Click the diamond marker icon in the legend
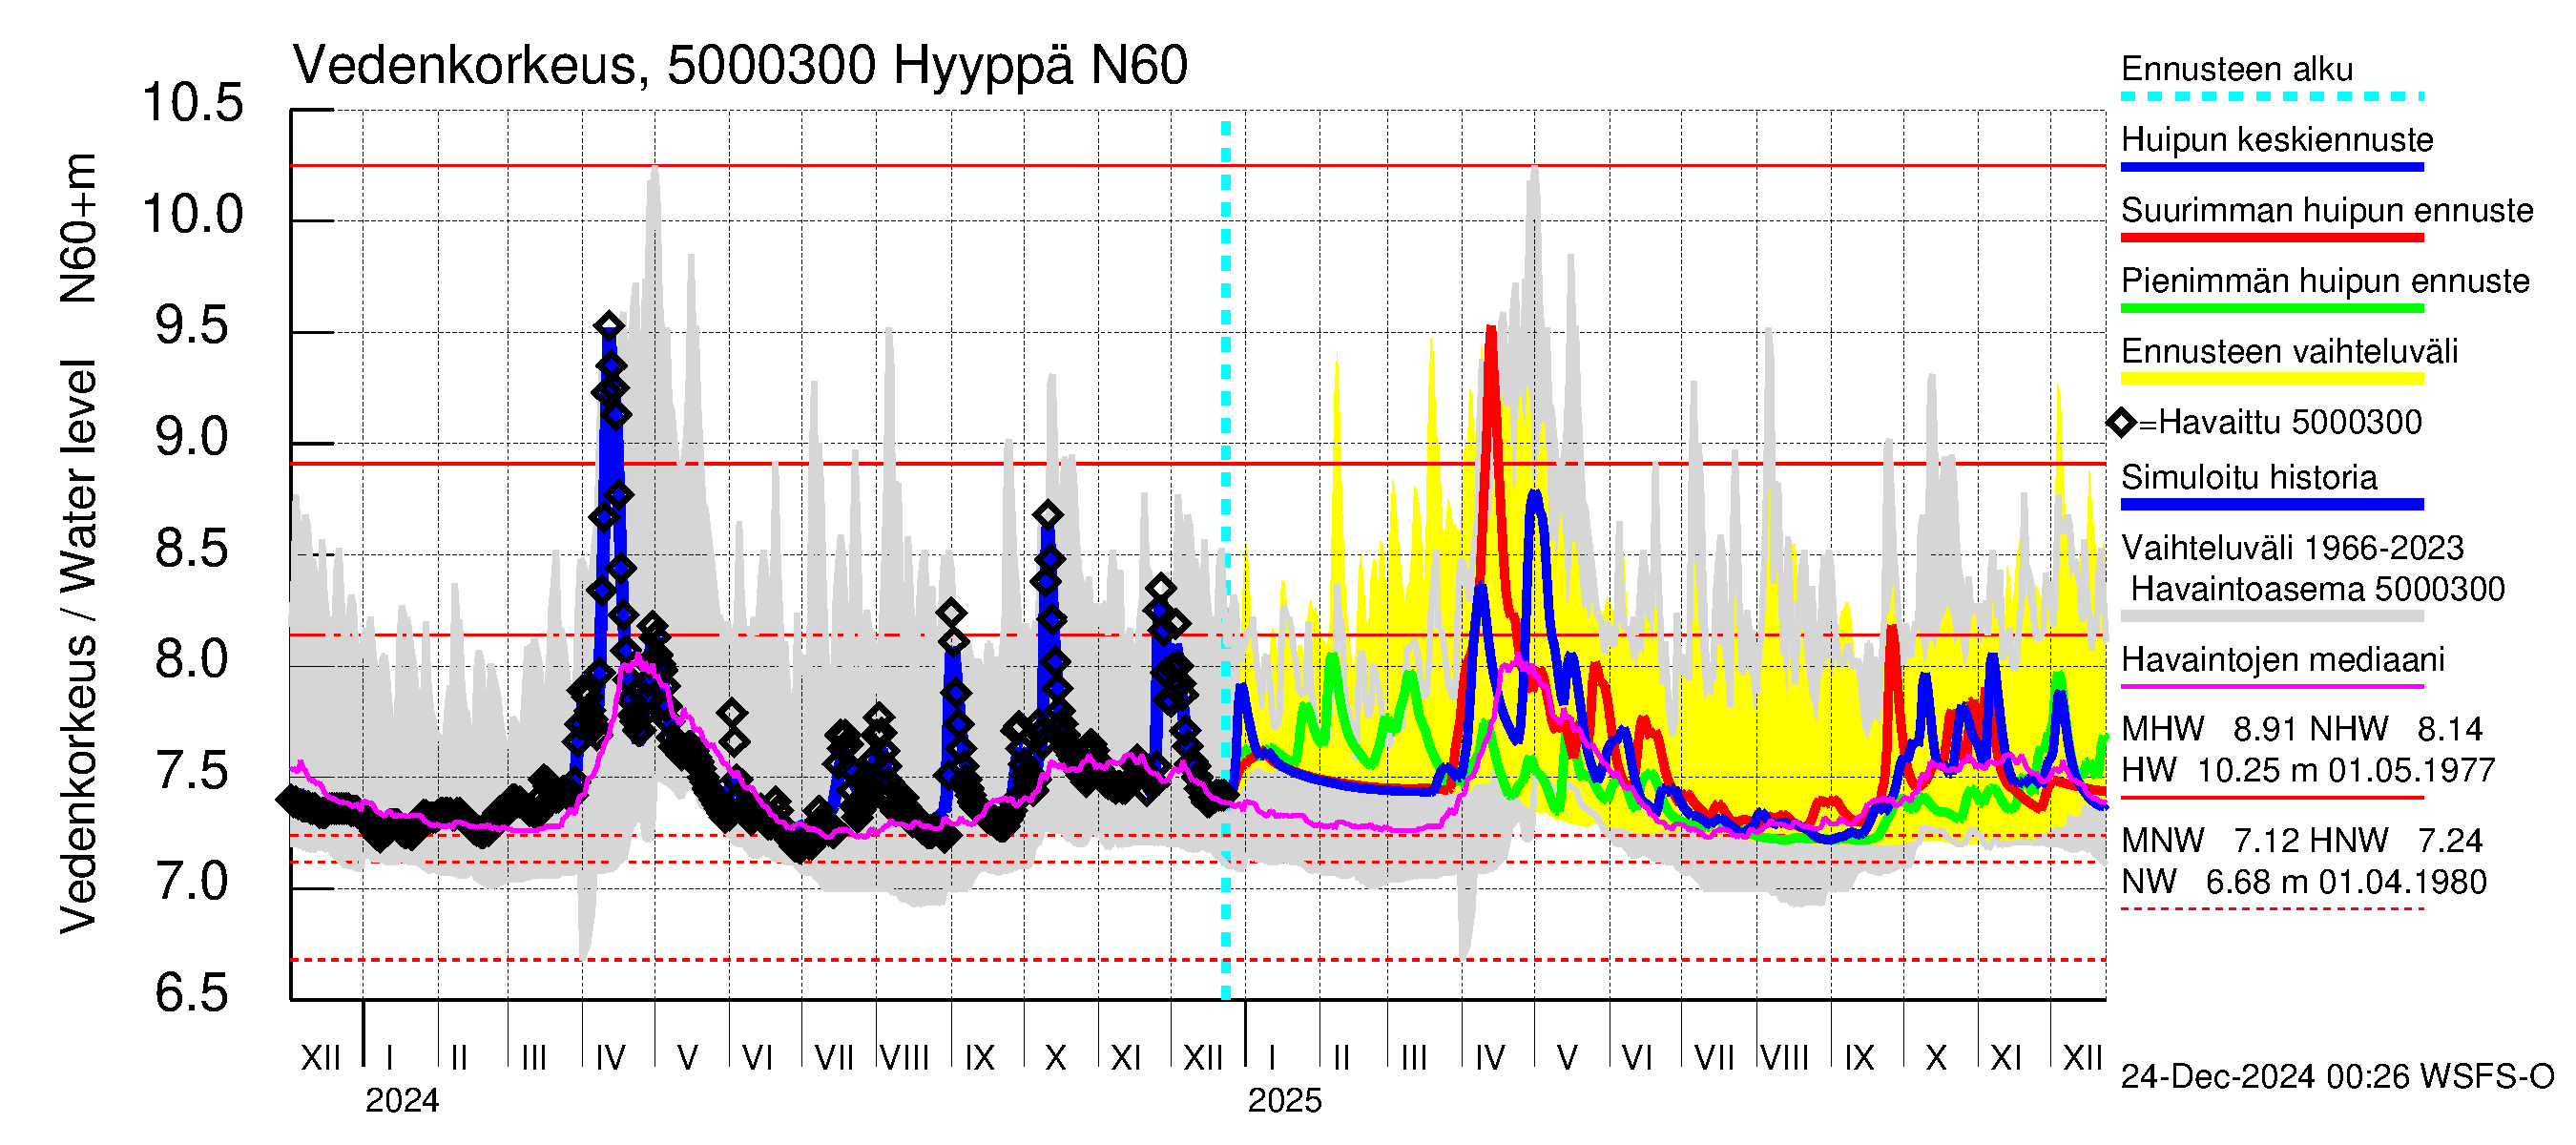 point(2121,423)
